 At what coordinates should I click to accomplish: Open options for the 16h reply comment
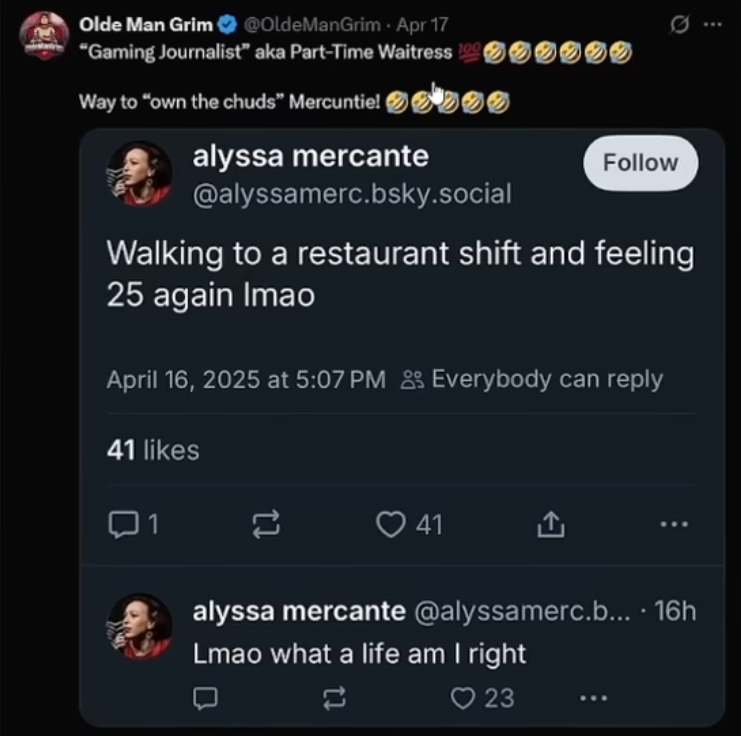[x=593, y=698]
